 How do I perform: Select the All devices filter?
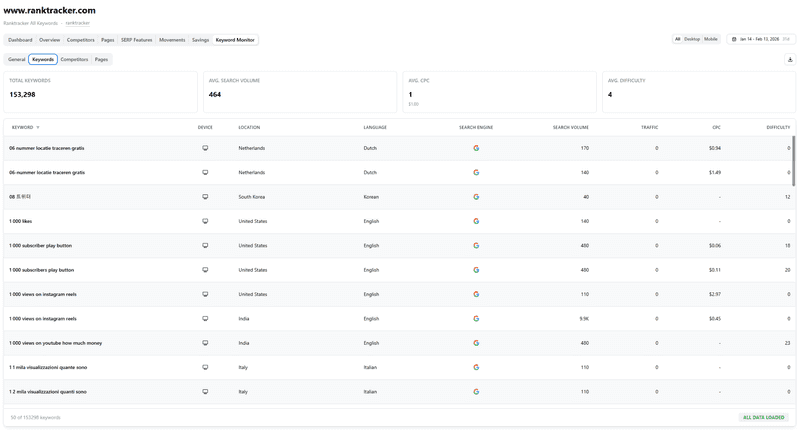pyautogui.click(x=678, y=39)
